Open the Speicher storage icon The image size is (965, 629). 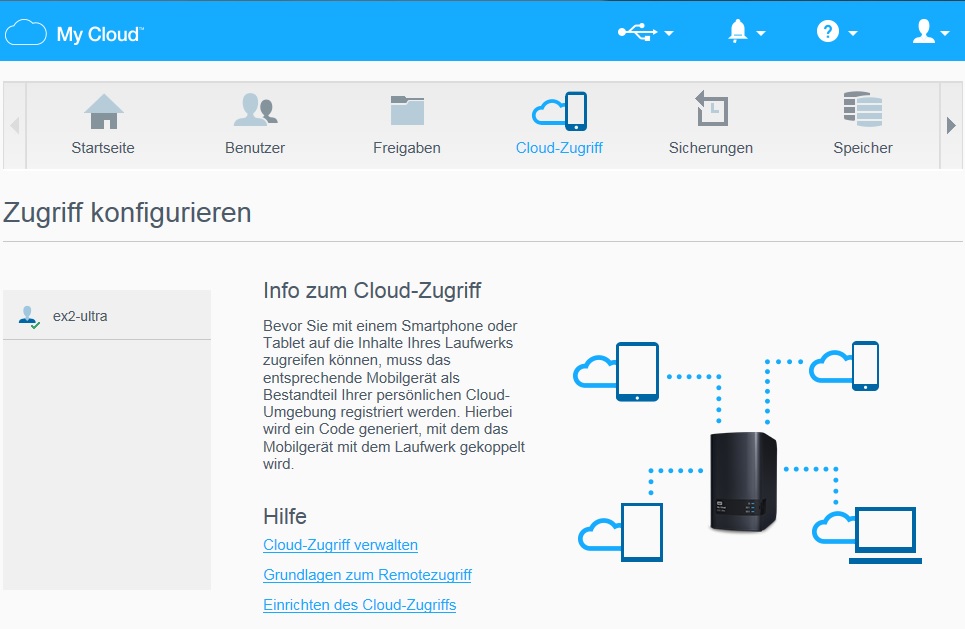tap(863, 109)
